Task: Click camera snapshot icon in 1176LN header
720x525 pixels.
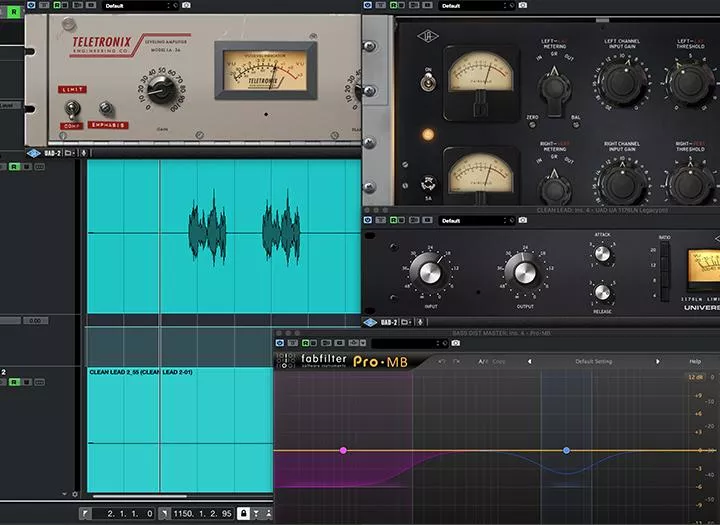Action: click(x=523, y=220)
